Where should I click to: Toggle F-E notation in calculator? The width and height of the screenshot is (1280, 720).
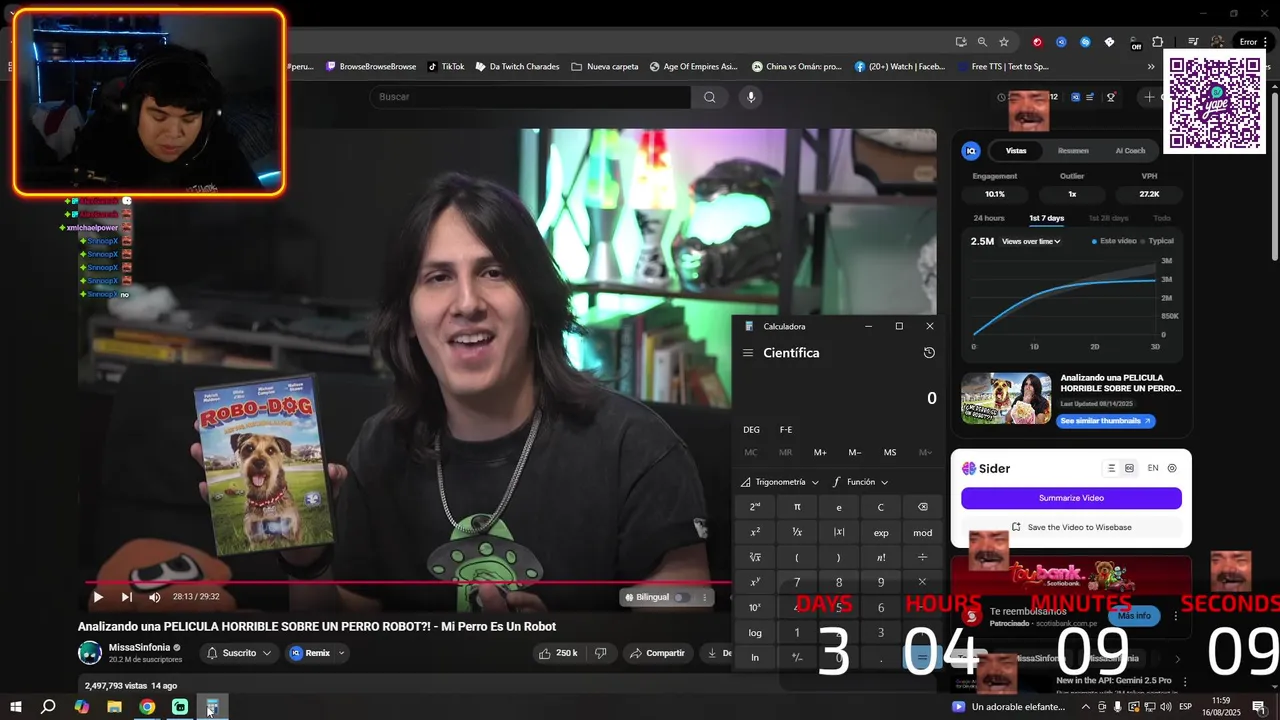click(x=786, y=430)
